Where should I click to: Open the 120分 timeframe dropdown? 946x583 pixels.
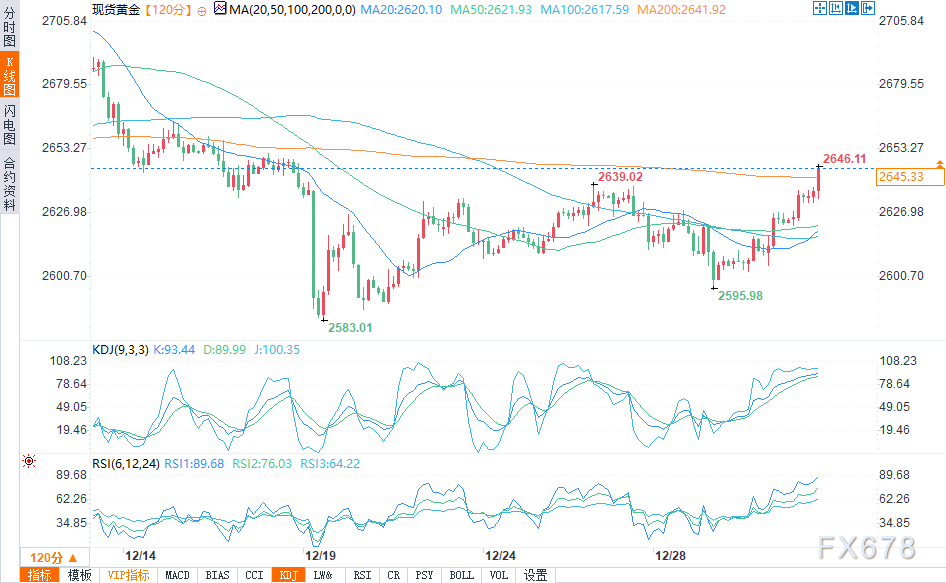point(54,558)
